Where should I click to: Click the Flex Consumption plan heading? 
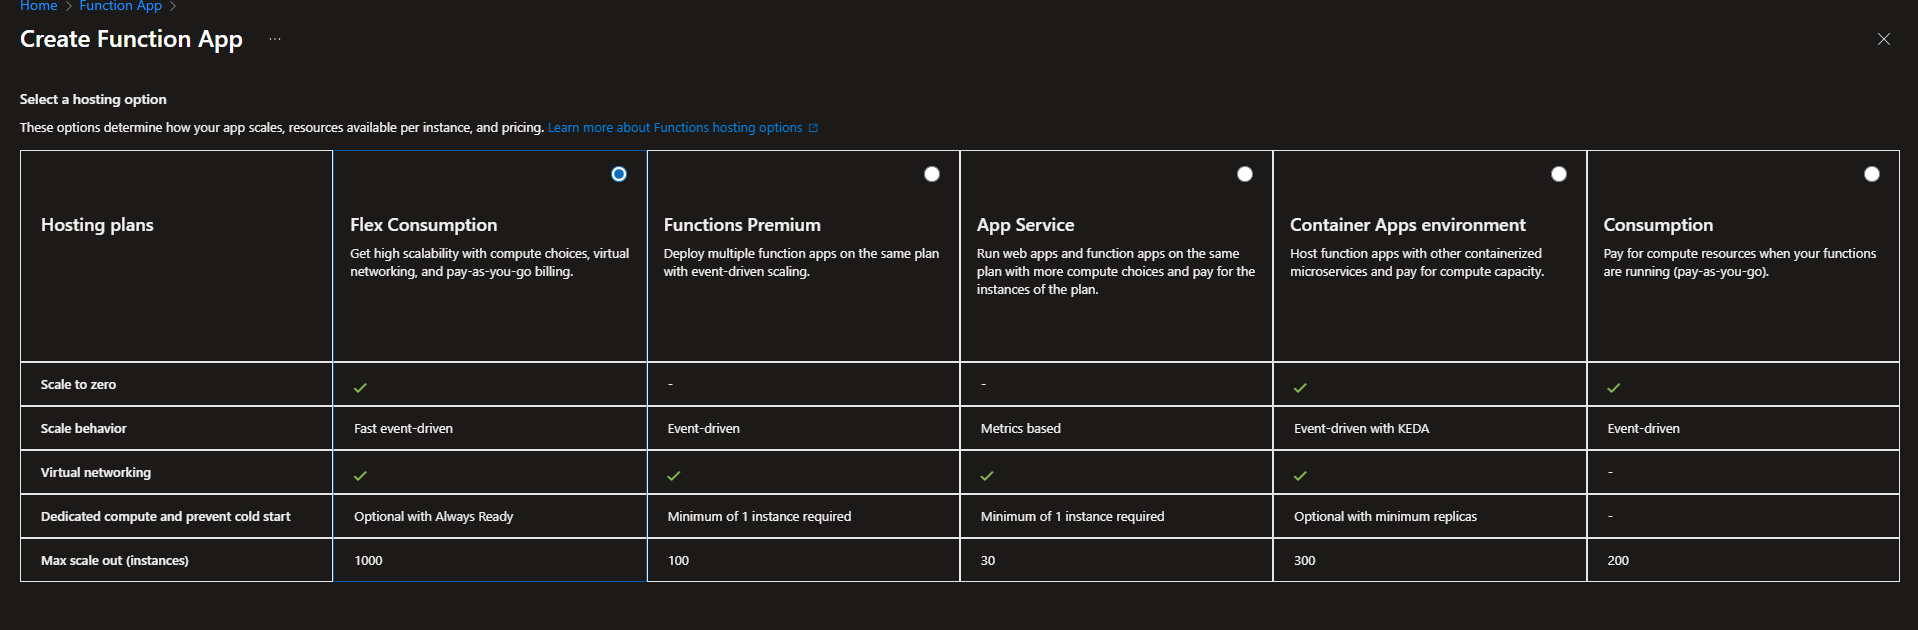(423, 225)
